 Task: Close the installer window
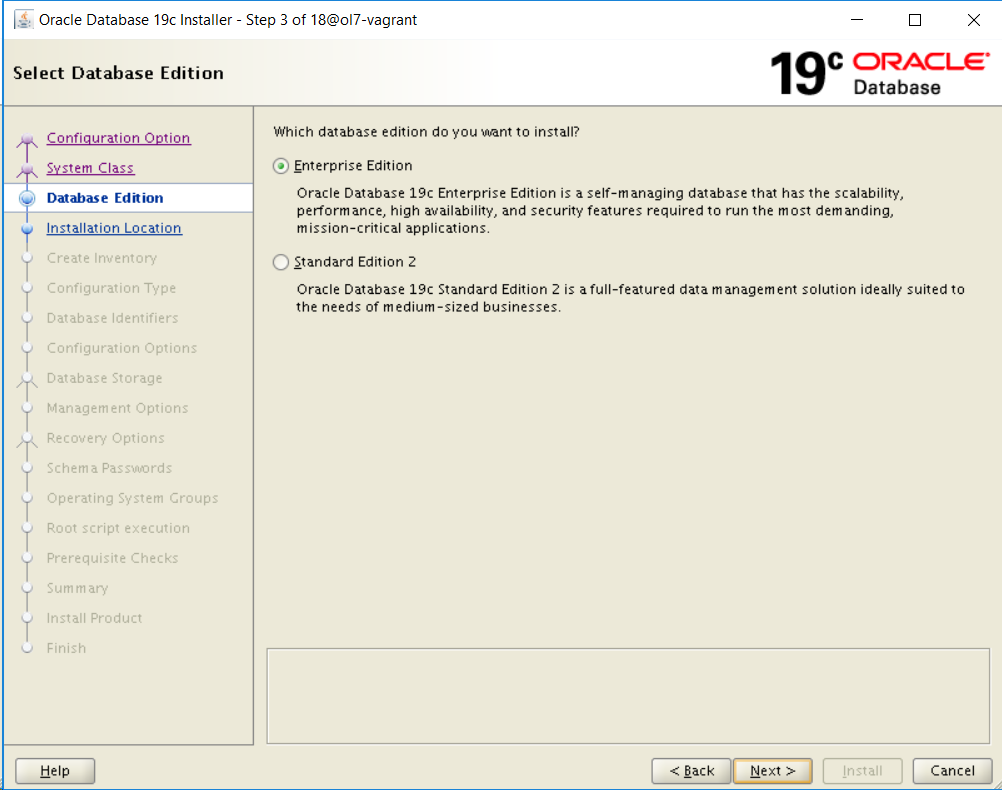(x=973, y=20)
